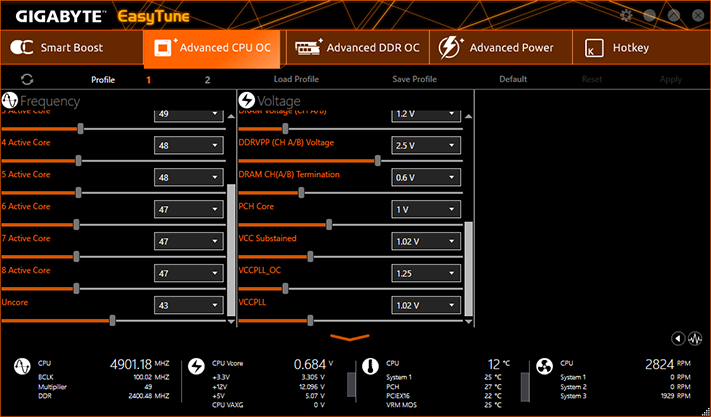Click the Uncore slider handle
This screenshot has width=711, height=417.
[112, 320]
